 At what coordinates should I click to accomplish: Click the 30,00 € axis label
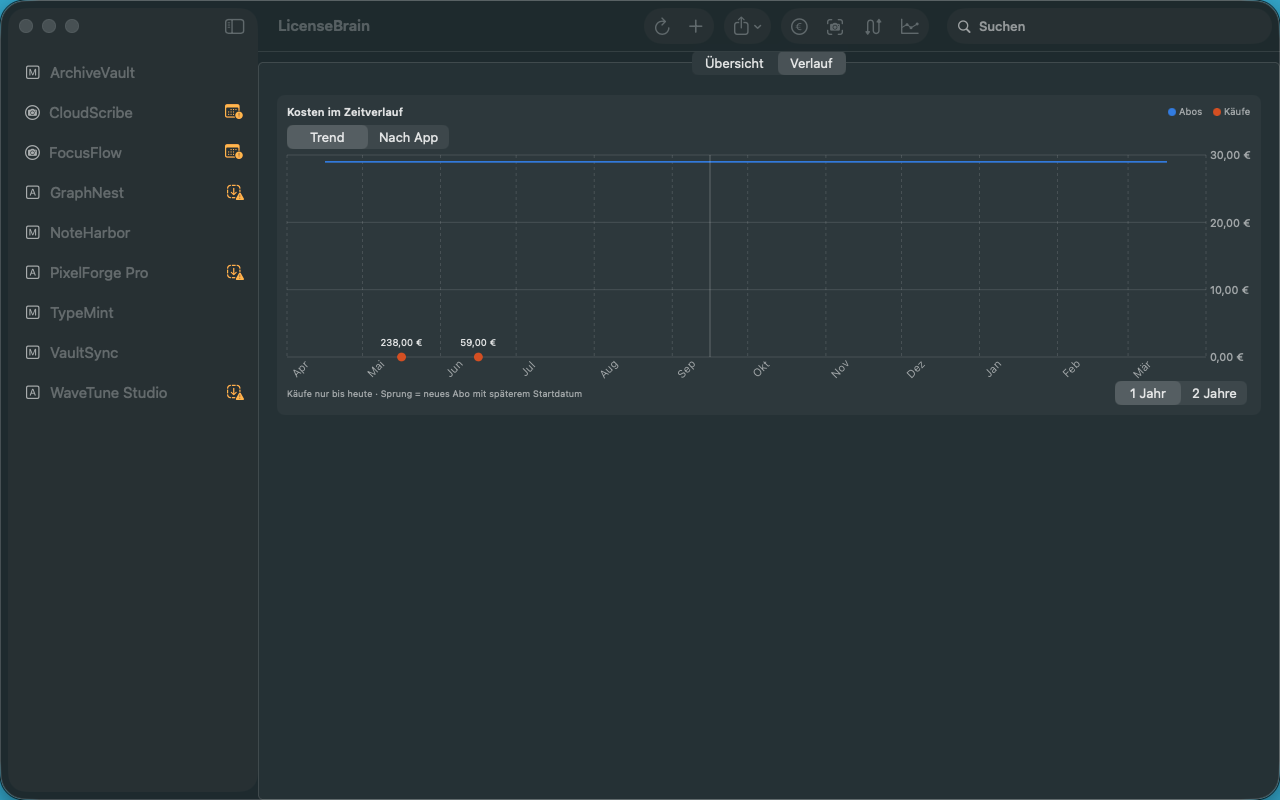(x=1230, y=155)
